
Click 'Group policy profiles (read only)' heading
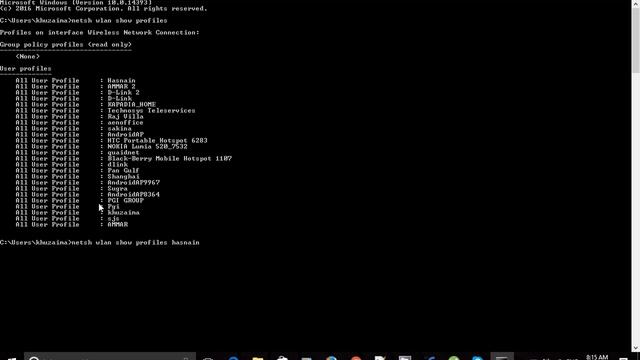pos(66,44)
